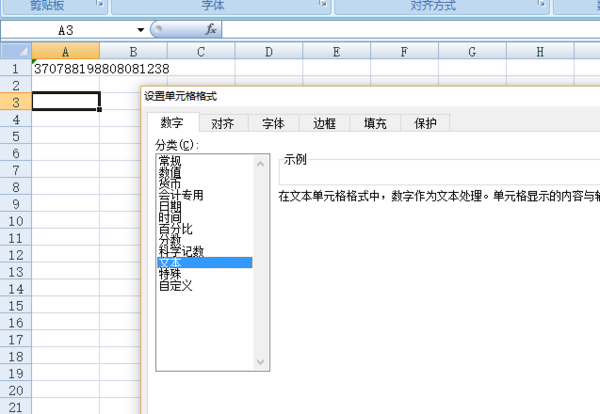Choose 日期 in the category list
The image size is (600, 414).
tap(205, 206)
